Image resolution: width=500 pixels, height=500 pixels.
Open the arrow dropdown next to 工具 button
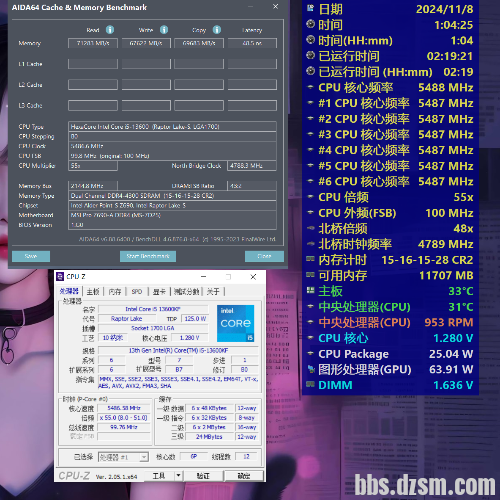[x=178, y=475]
